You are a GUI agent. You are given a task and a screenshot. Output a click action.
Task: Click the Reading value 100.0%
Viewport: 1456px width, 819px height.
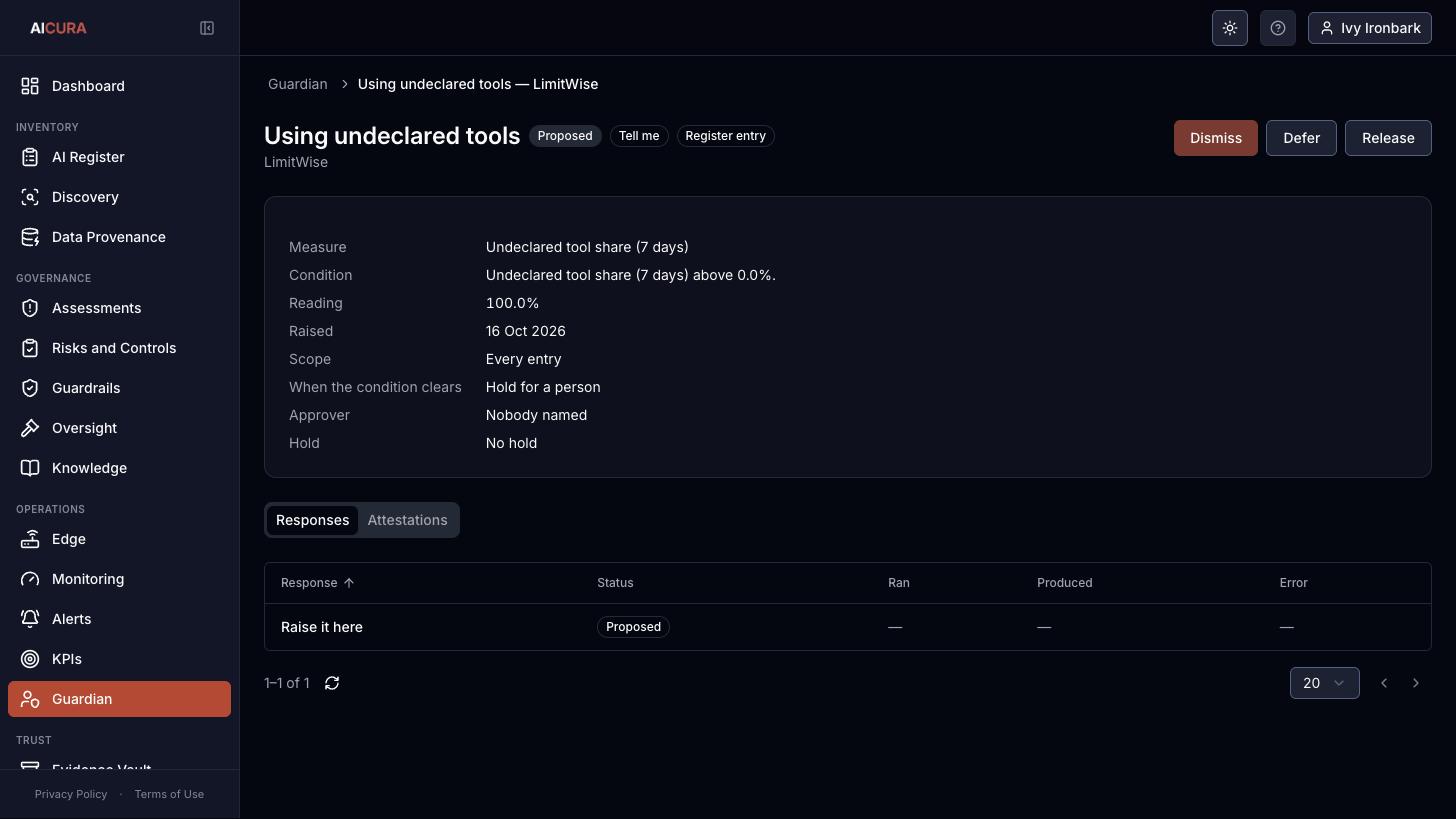point(512,303)
